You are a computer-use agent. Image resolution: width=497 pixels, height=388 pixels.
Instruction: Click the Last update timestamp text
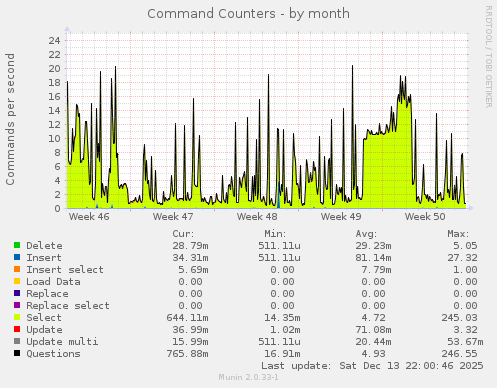(x=372, y=366)
